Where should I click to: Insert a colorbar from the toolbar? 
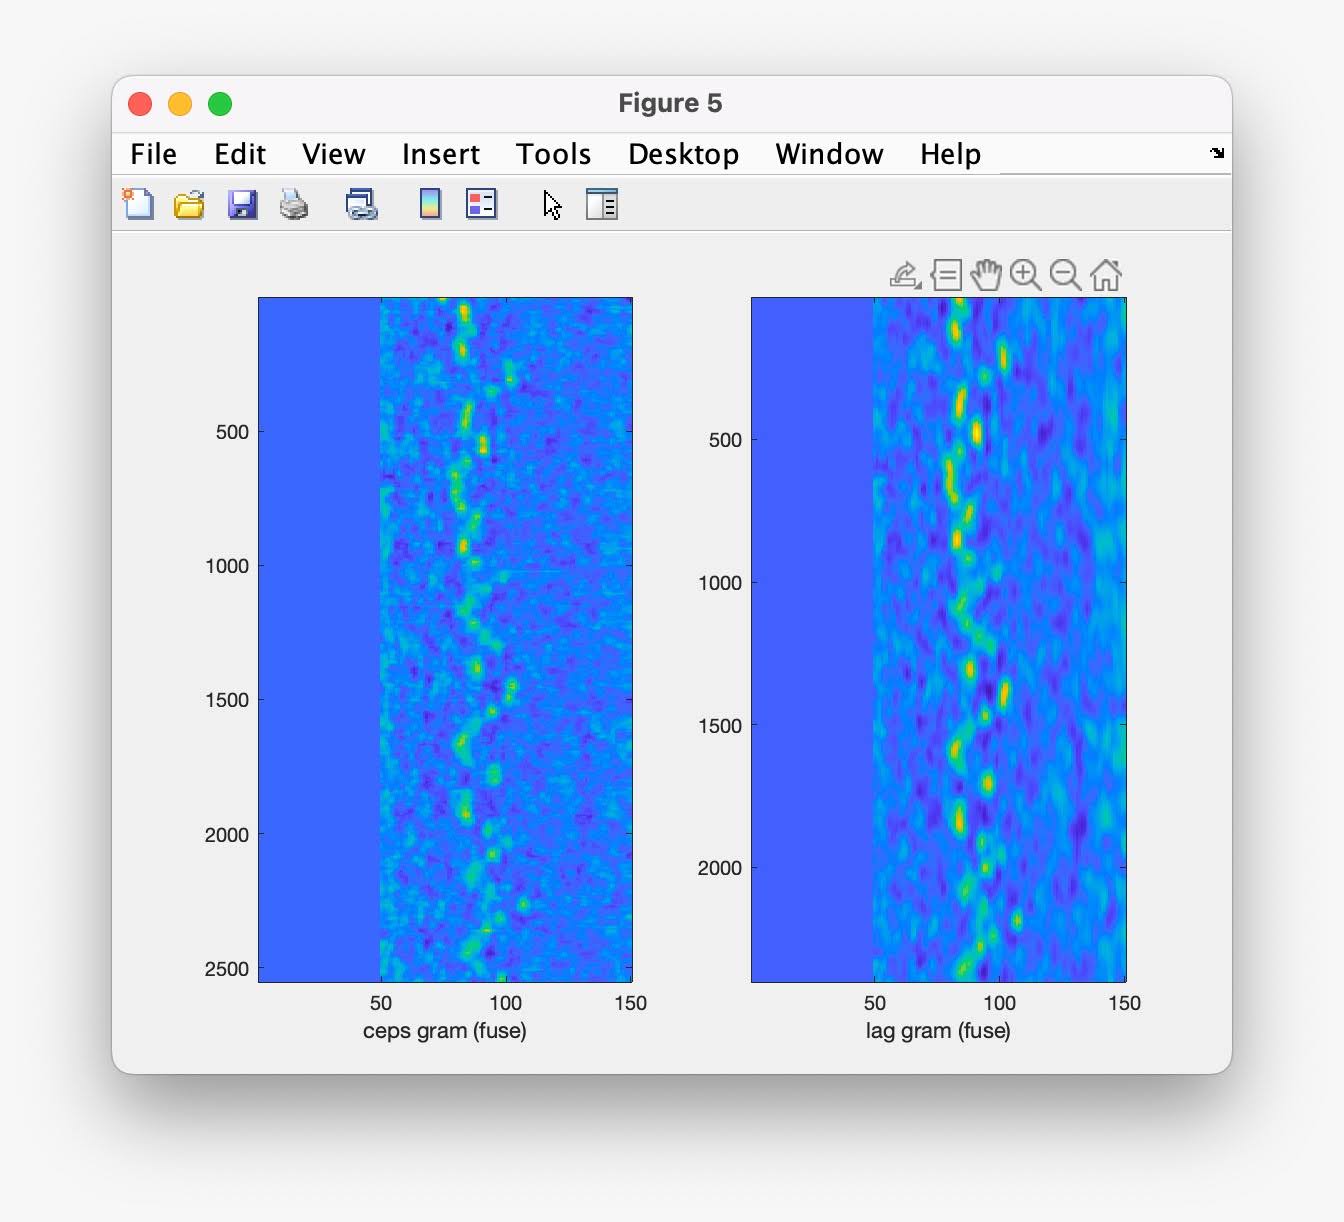point(430,204)
